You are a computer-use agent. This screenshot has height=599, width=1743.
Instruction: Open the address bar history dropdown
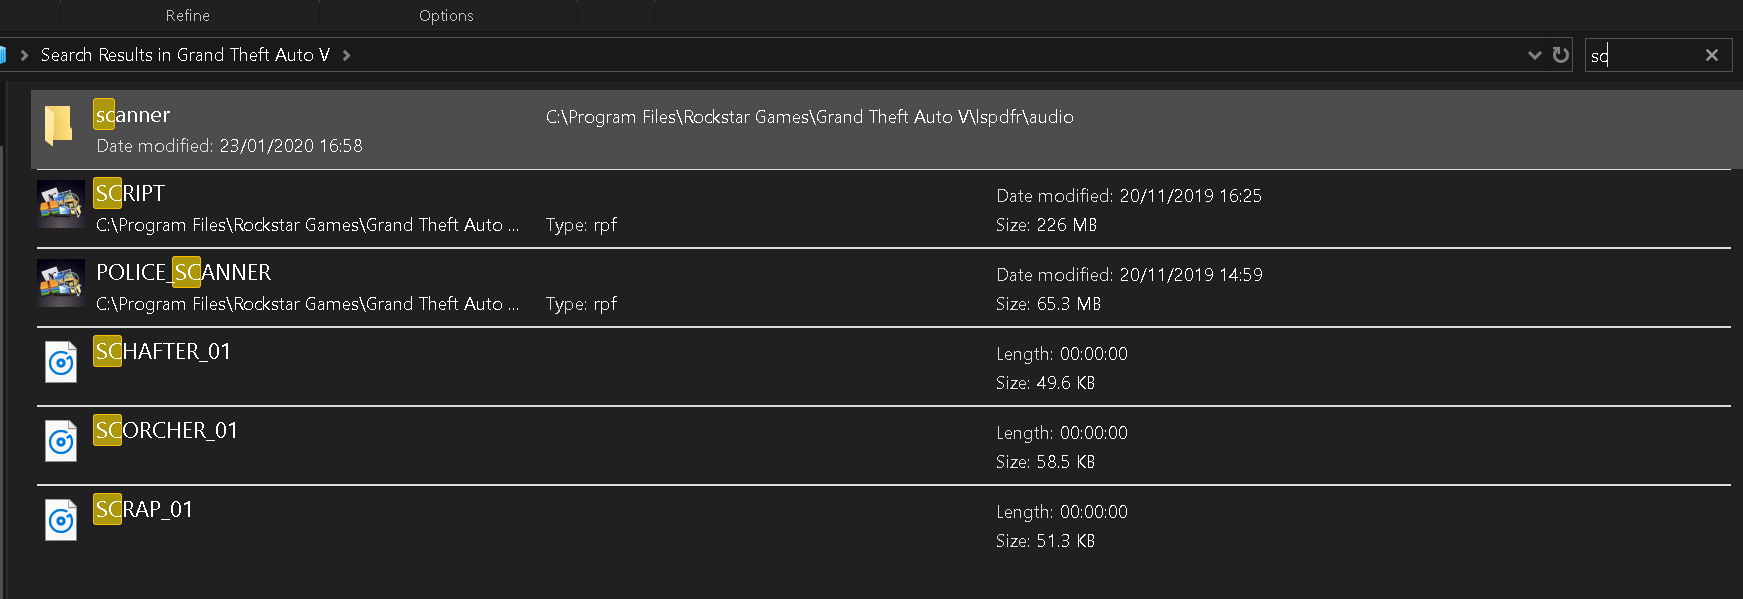(1535, 55)
